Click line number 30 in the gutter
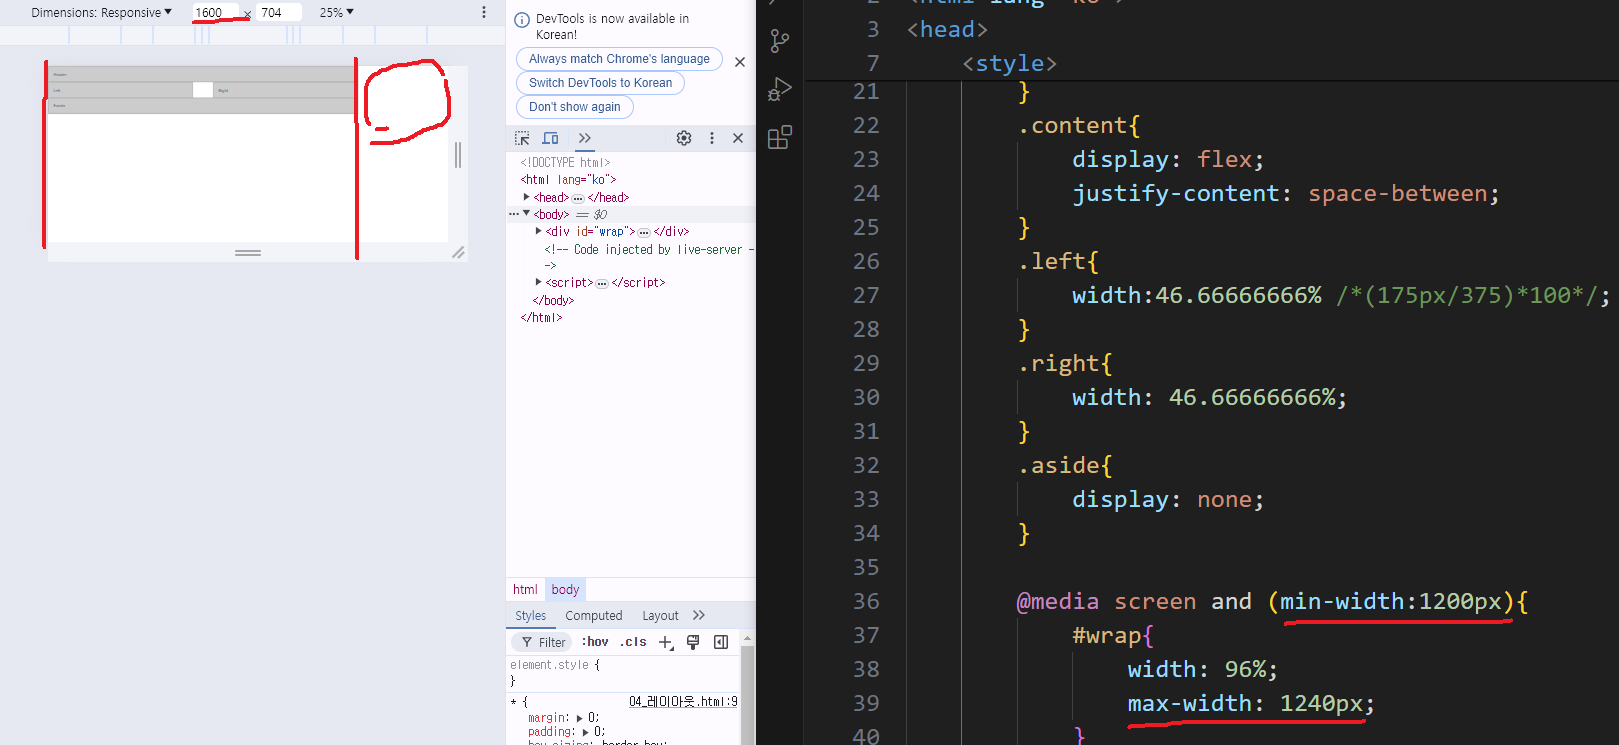Screen dimensions: 1619x745 866,397
